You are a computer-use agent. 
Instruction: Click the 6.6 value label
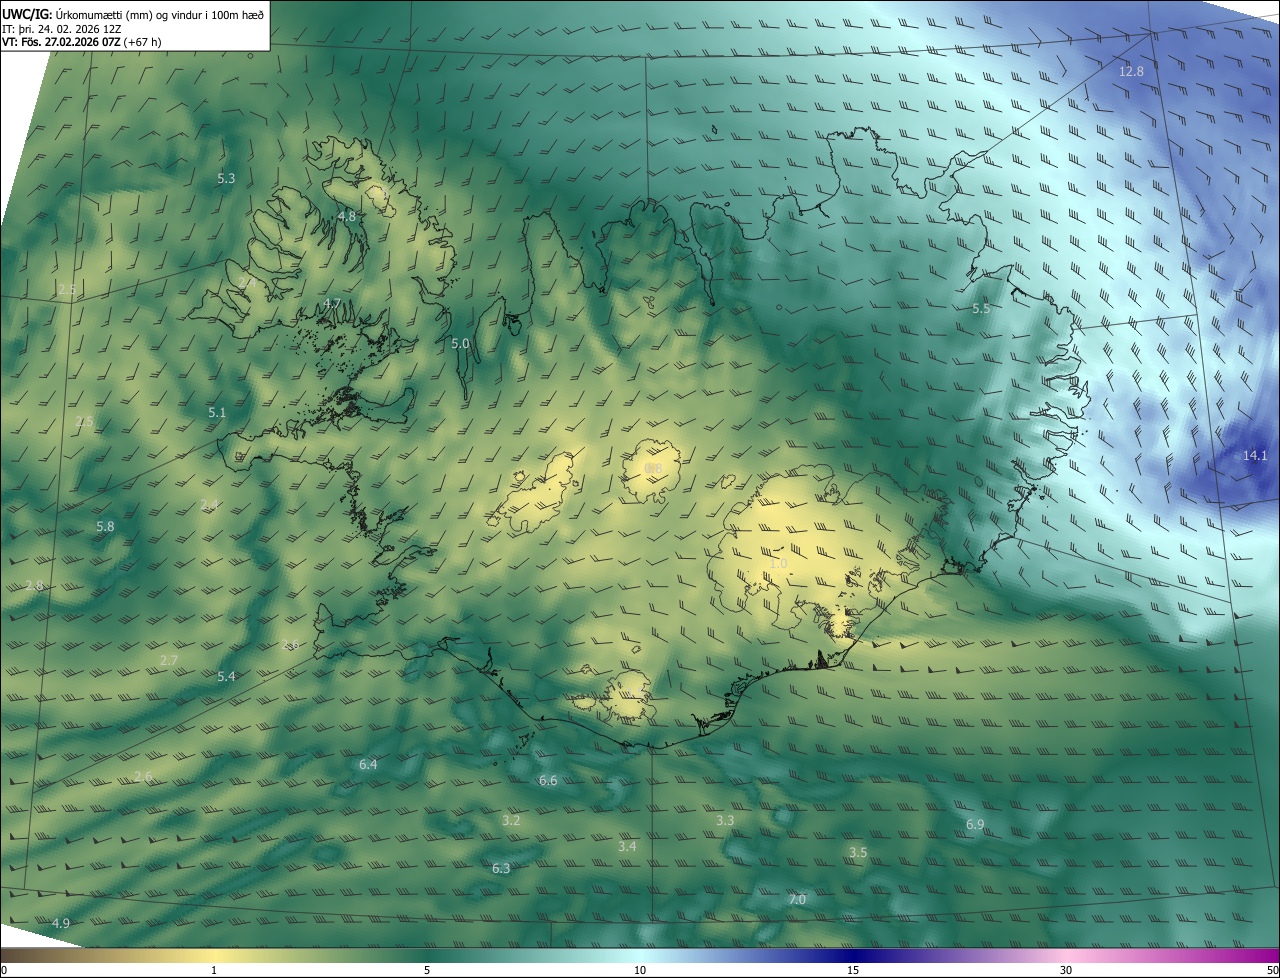point(548,780)
